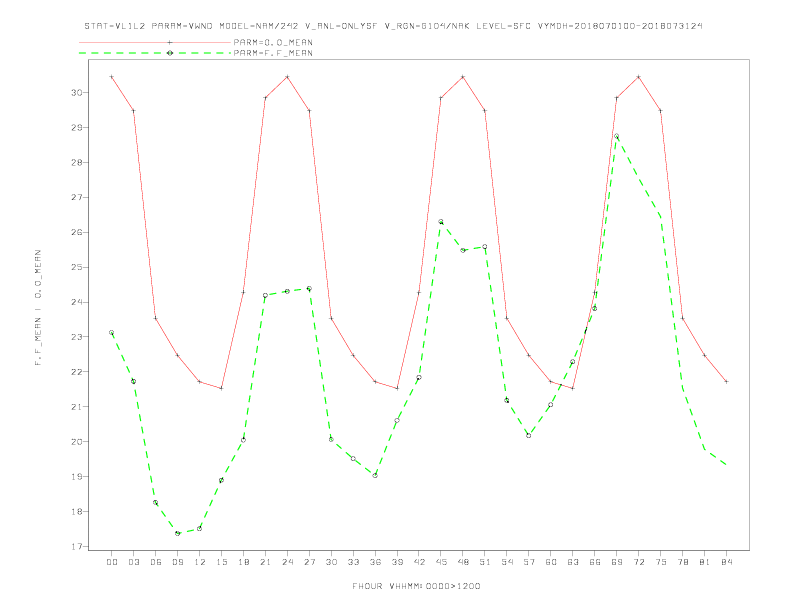Click y-axis tick label 29
The height and width of the screenshot is (612, 792).
coord(77,127)
